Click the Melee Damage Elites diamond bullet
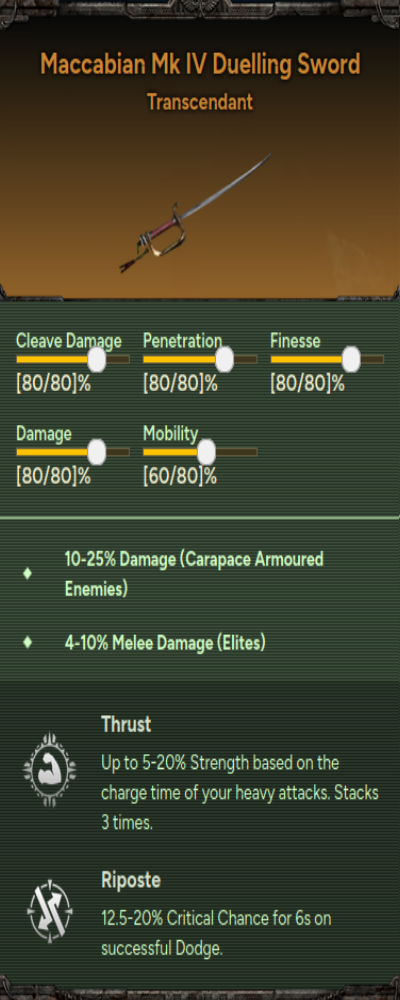Viewport: 400px width, 1000px height. [x=27, y=642]
